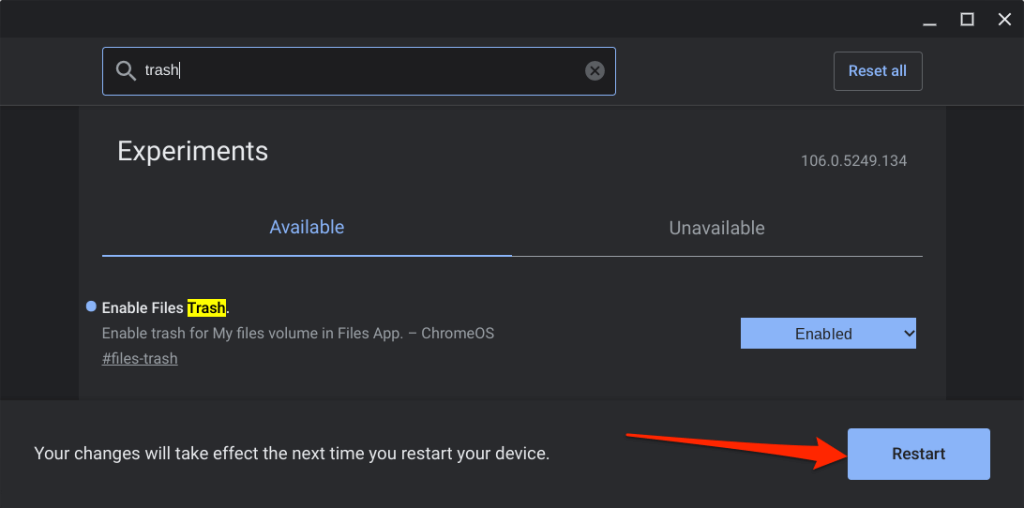Click the Restart button
Image resolution: width=1024 pixels, height=508 pixels.
[x=918, y=454]
